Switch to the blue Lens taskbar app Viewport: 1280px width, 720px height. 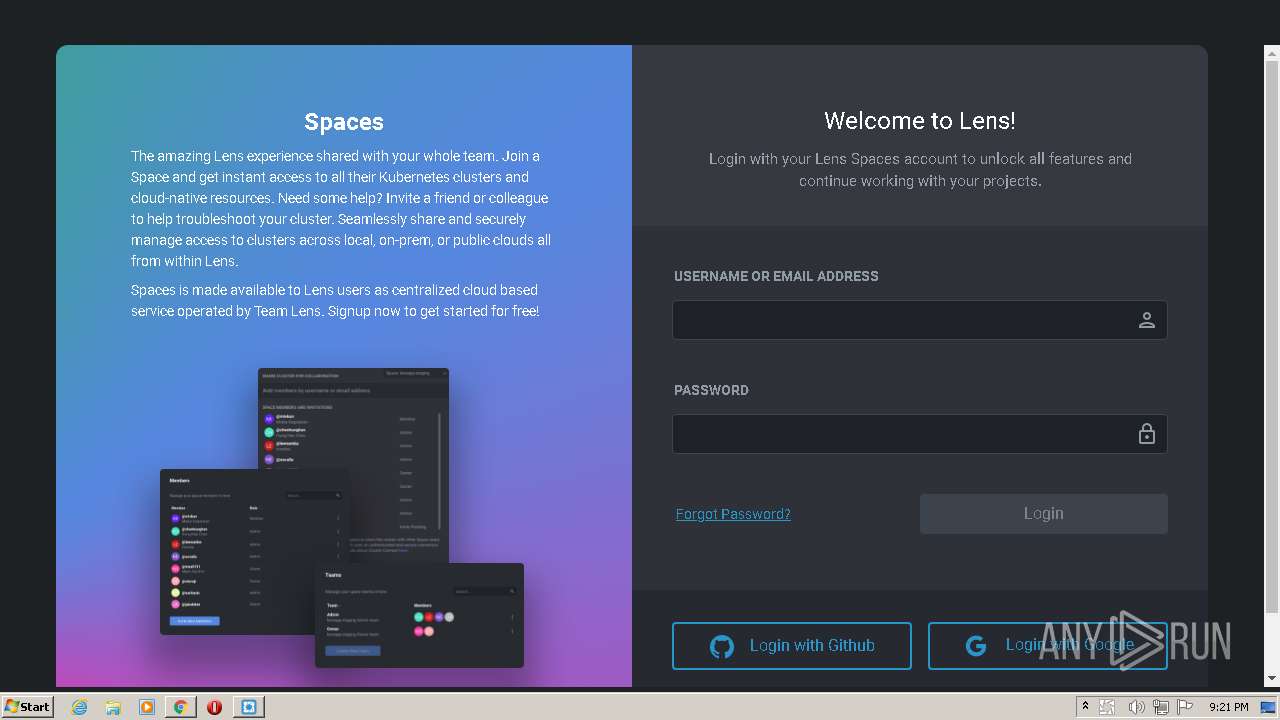tap(248, 707)
